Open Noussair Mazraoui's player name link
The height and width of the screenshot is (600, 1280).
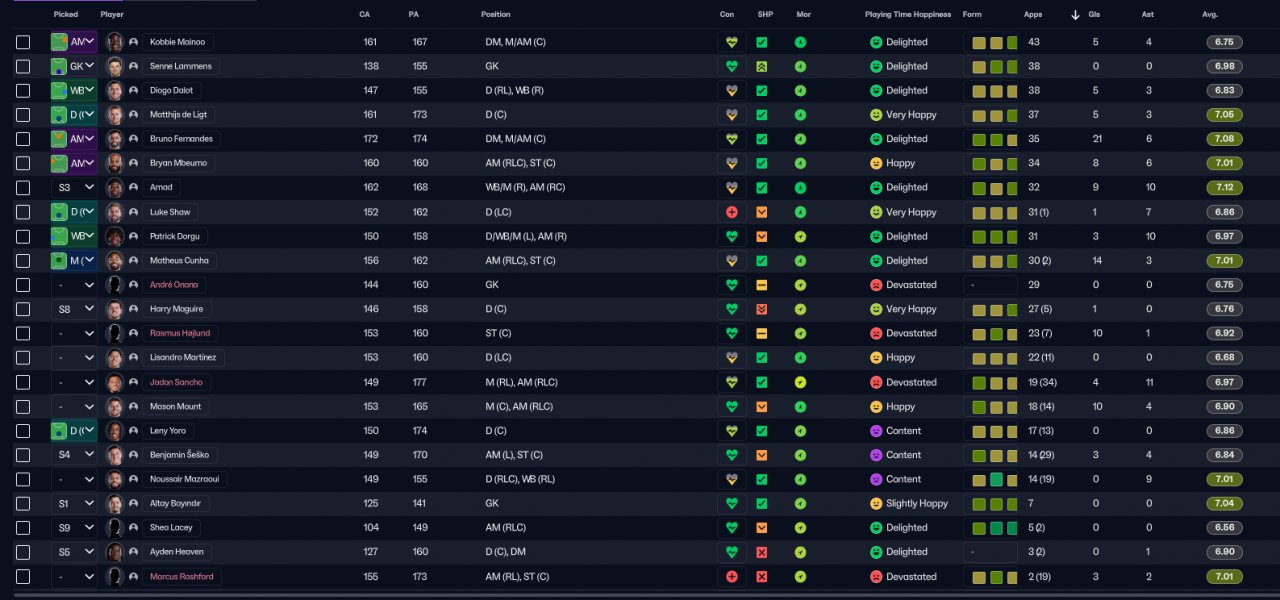pos(184,479)
